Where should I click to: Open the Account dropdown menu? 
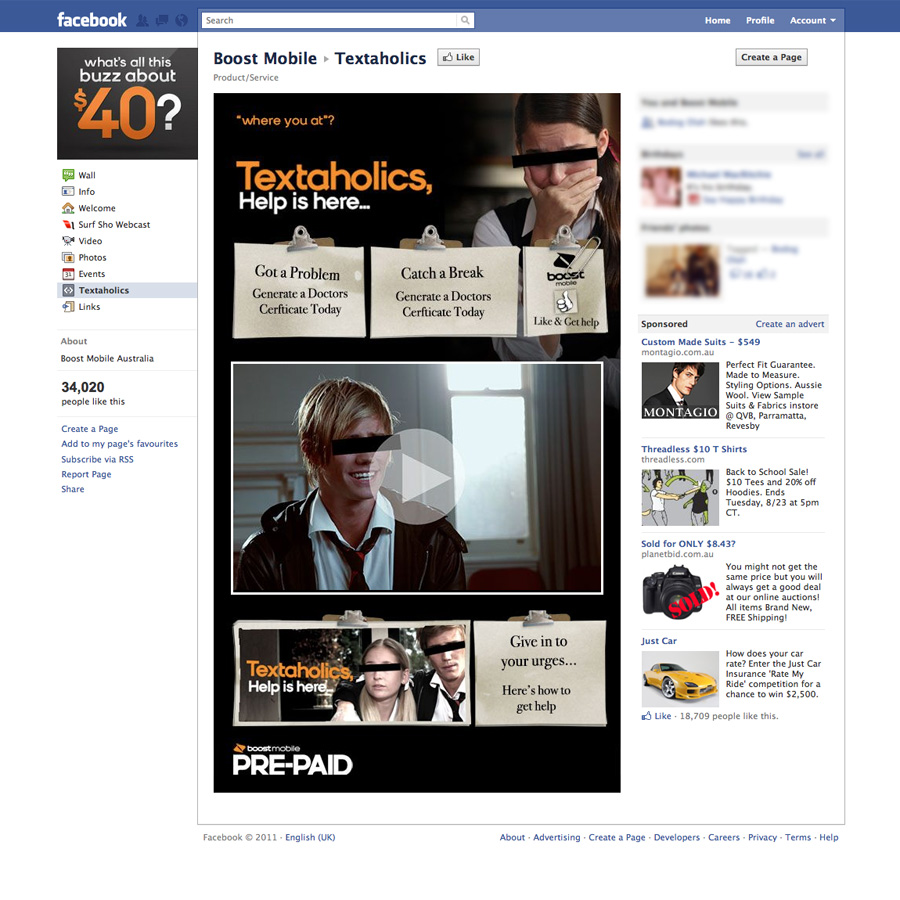click(x=812, y=20)
